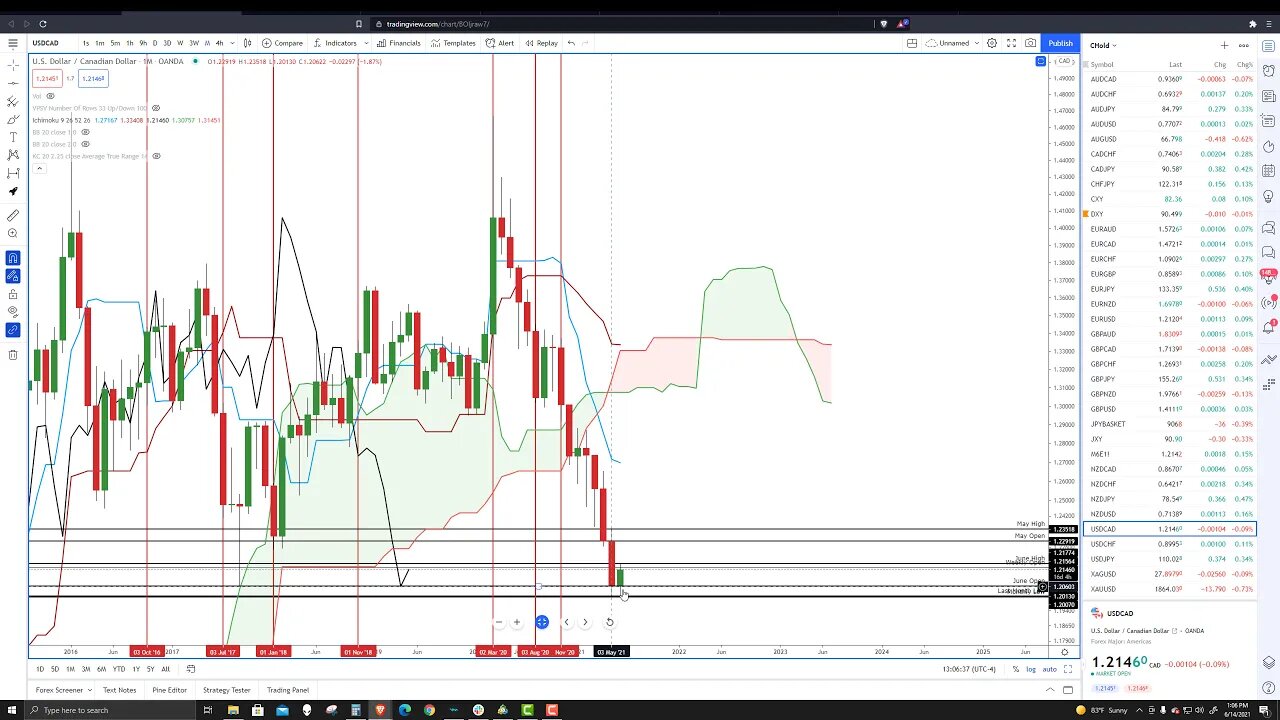Click the trash remove drawings icon
This screenshot has width=1280, height=720.
click(13, 354)
